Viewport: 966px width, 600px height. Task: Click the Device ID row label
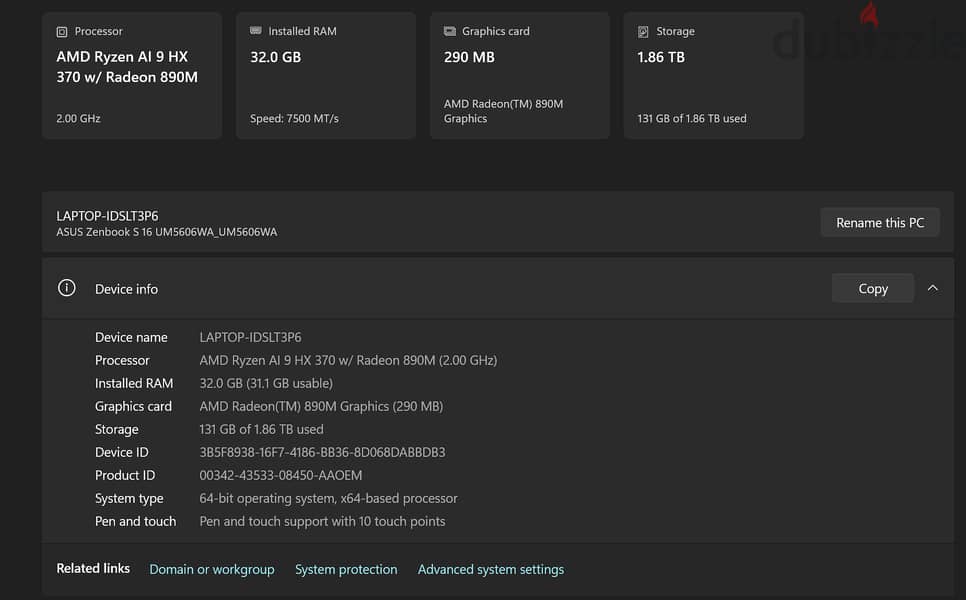[x=122, y=452]
